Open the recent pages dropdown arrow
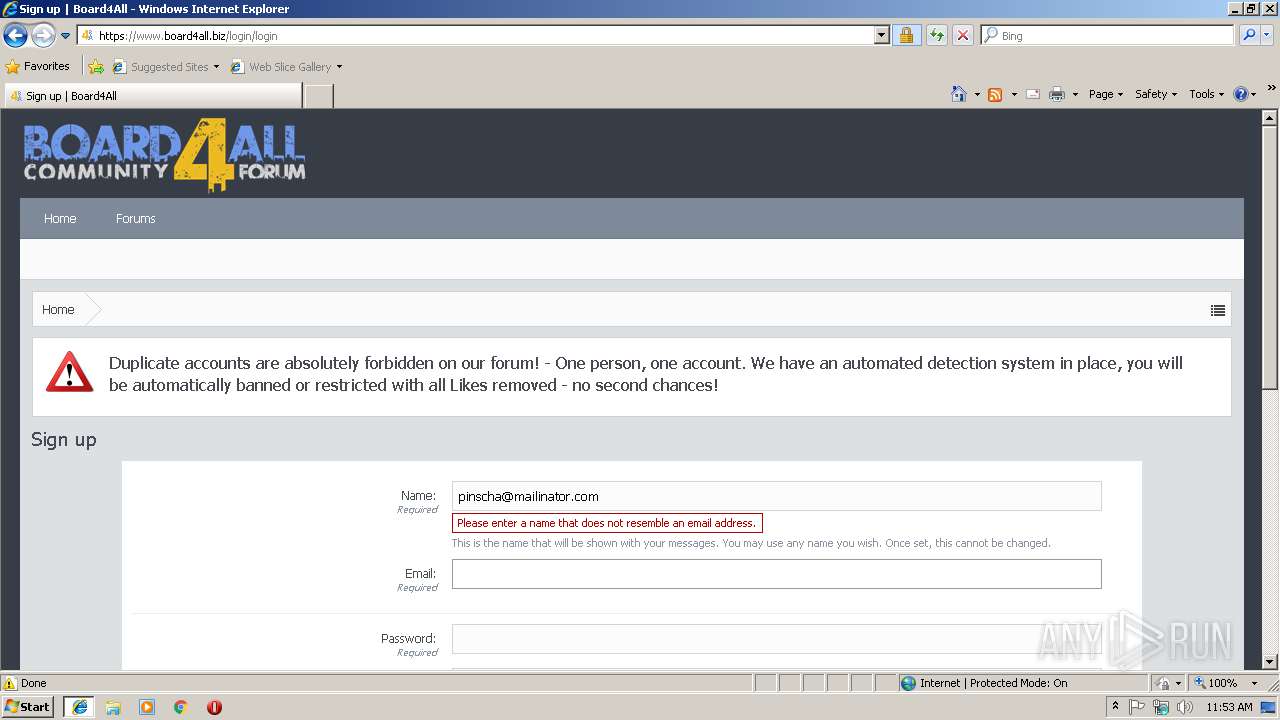This screenshot has height=720, width=1280. coord(66,36)
